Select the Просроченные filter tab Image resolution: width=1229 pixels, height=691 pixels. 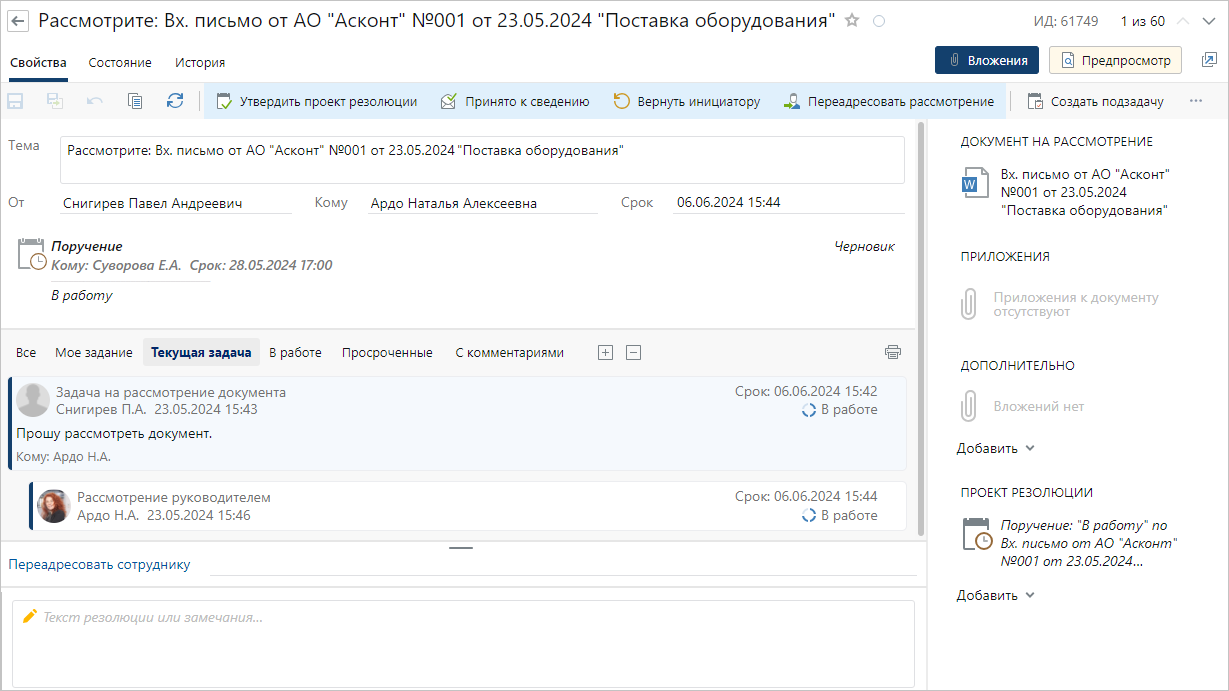pos(387,352)
